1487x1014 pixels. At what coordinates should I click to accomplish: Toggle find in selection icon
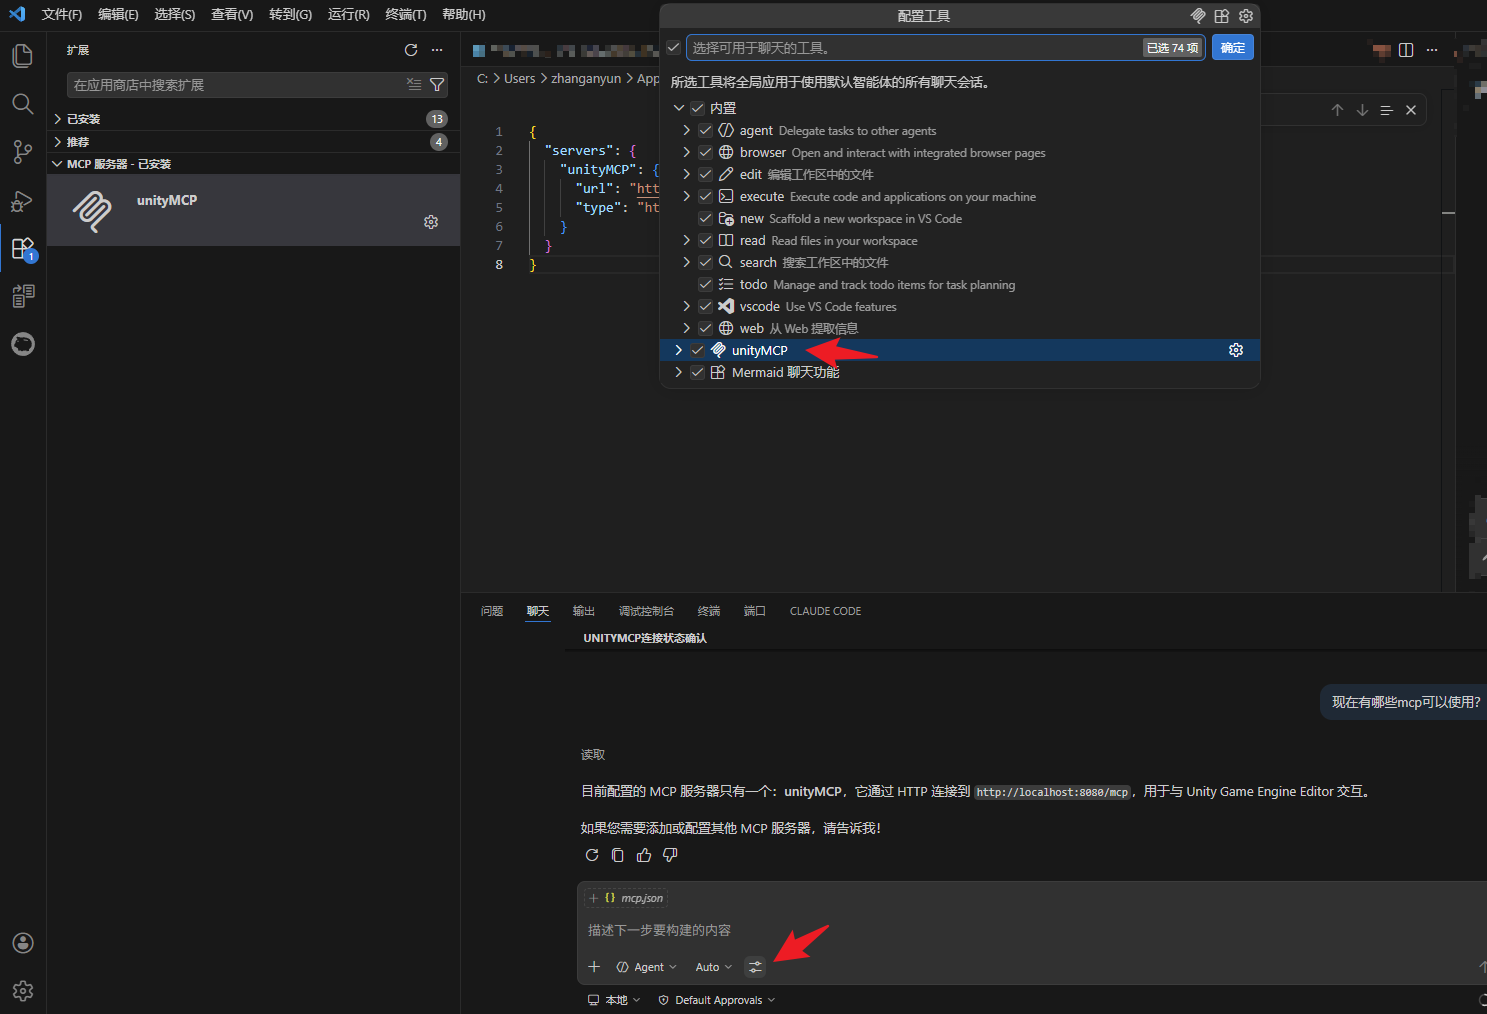pos(1387,110)
